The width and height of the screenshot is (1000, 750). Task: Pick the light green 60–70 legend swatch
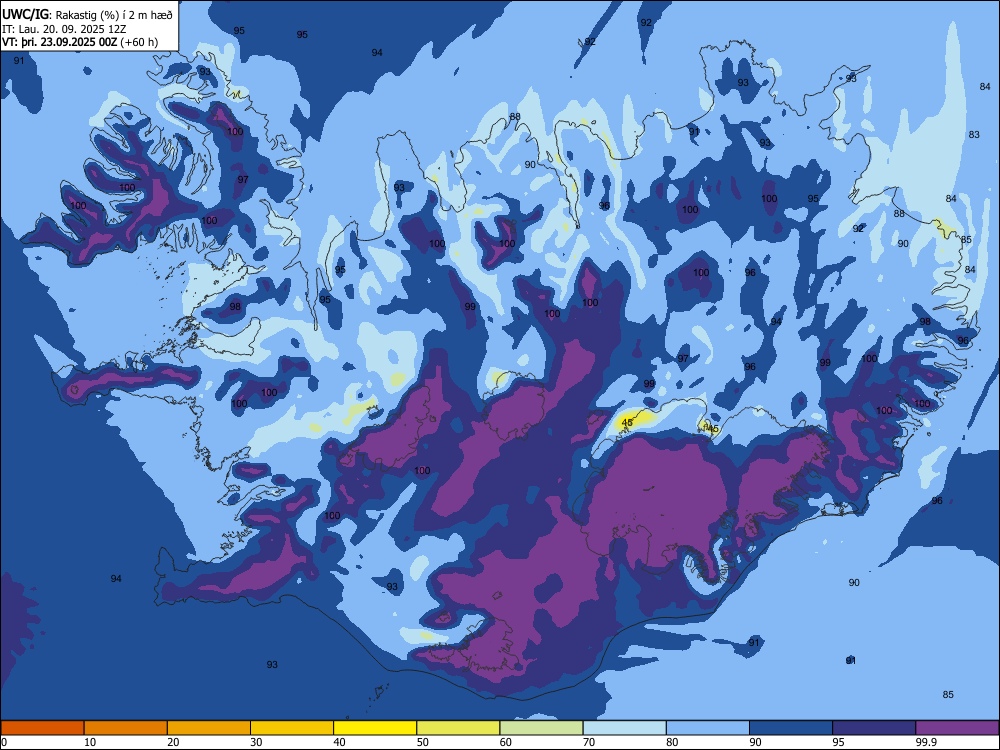coord(541,728)
